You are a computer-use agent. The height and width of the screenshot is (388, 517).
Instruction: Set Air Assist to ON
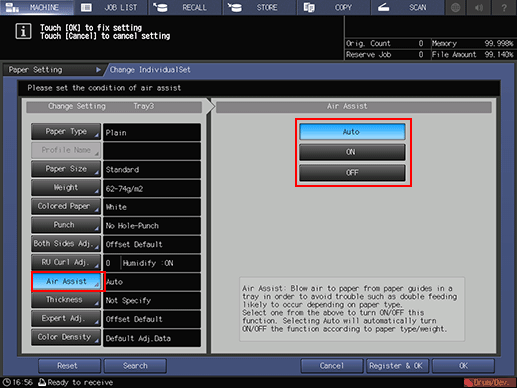(x=352, y=152)
